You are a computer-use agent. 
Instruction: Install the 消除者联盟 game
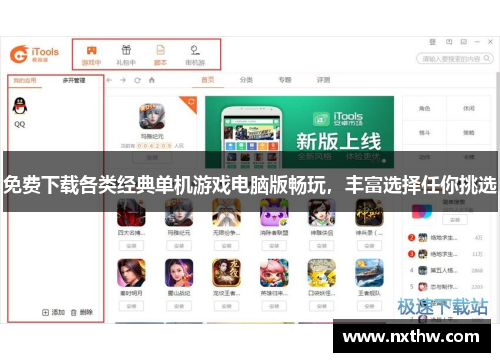[274, 246]
